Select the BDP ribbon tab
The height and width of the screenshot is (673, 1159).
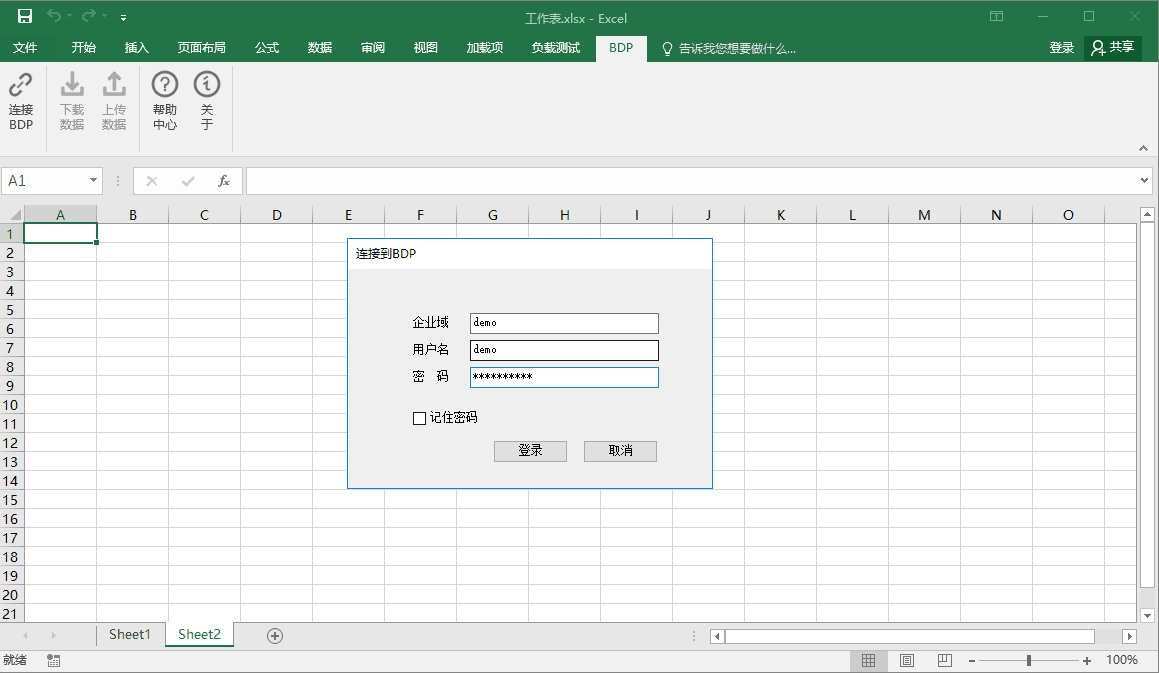[621, 48]
